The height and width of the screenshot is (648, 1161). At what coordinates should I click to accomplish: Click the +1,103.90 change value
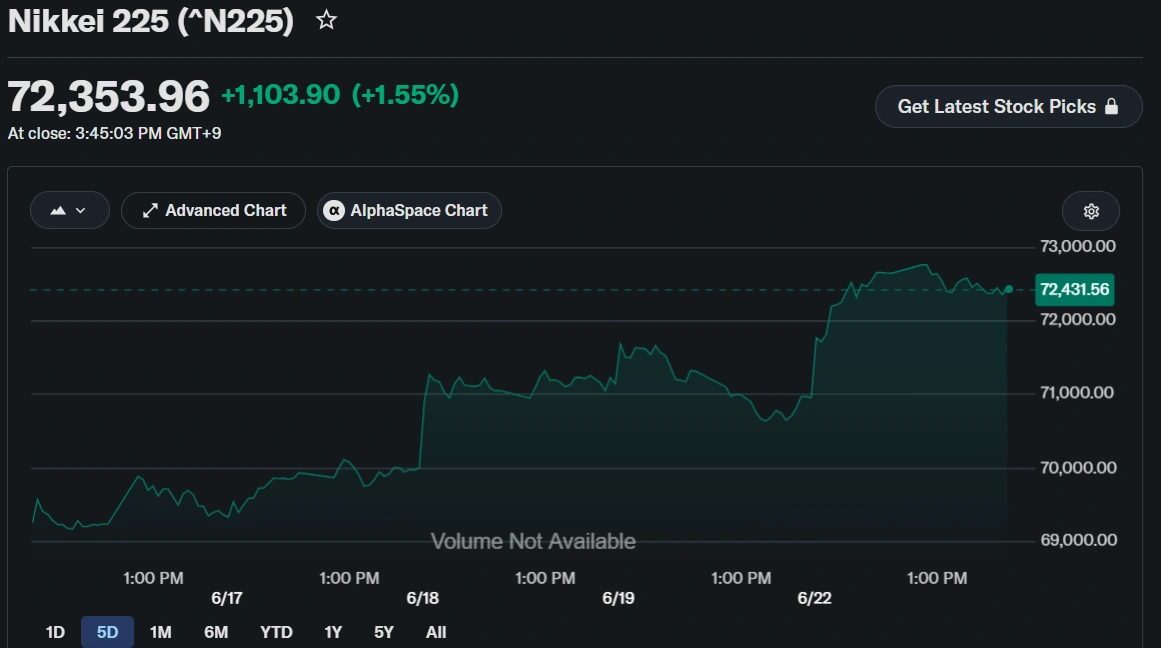pos(281,95)
